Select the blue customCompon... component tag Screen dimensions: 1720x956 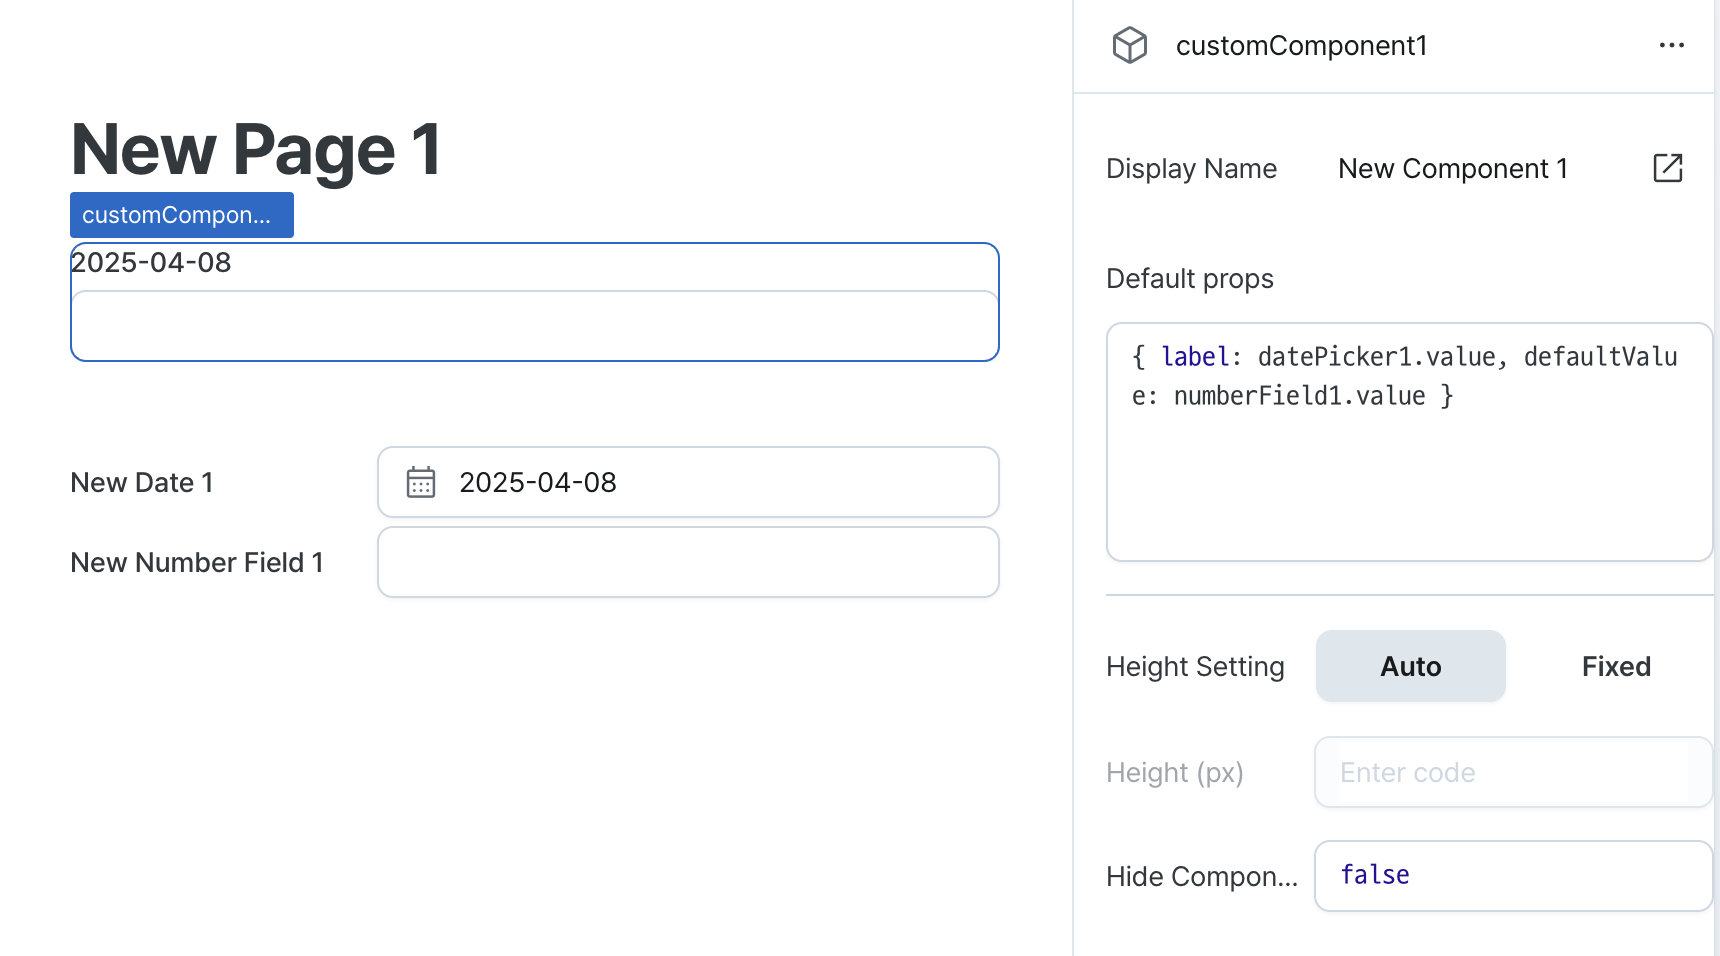(x=182, y=215)
